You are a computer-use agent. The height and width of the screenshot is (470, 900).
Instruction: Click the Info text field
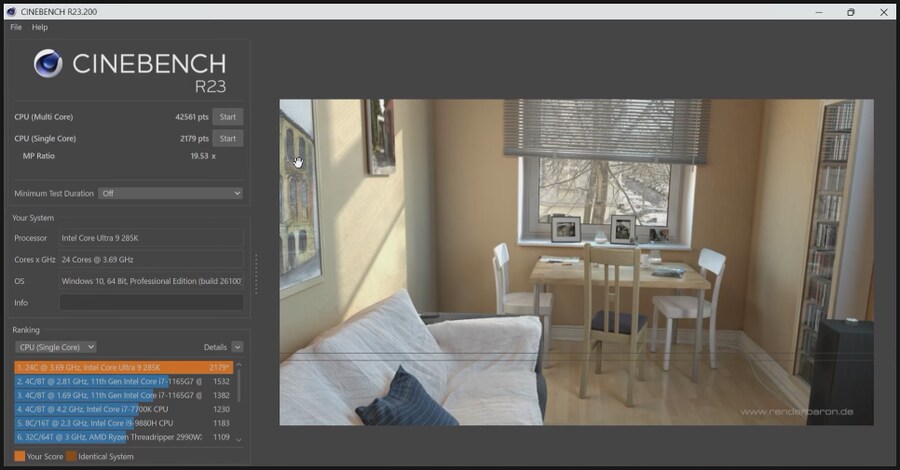(151, 302)
